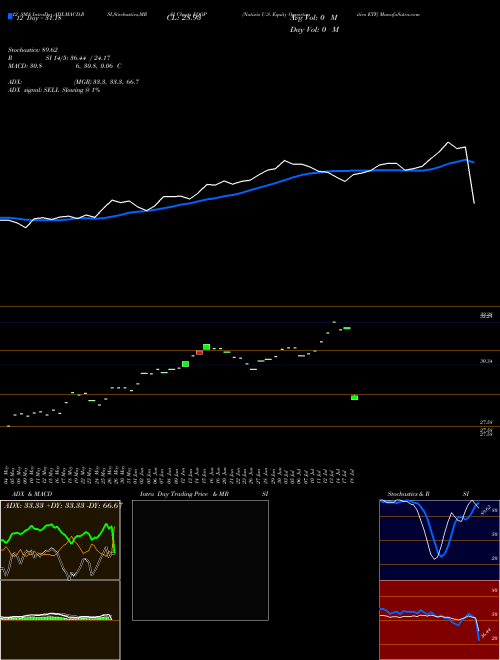
Task: Click the '12 Day = 31.18' label
Action: pyautogui.click(x=37, y=18)
